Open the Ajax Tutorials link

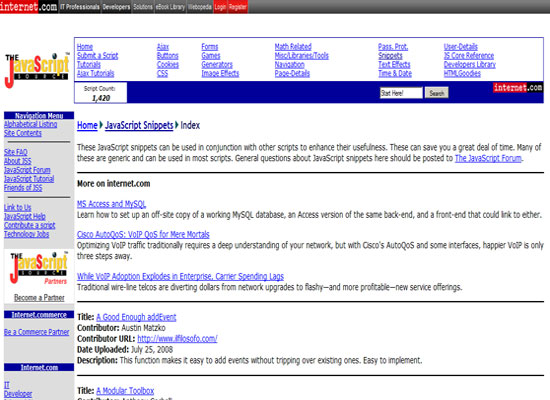pos(95,73)
